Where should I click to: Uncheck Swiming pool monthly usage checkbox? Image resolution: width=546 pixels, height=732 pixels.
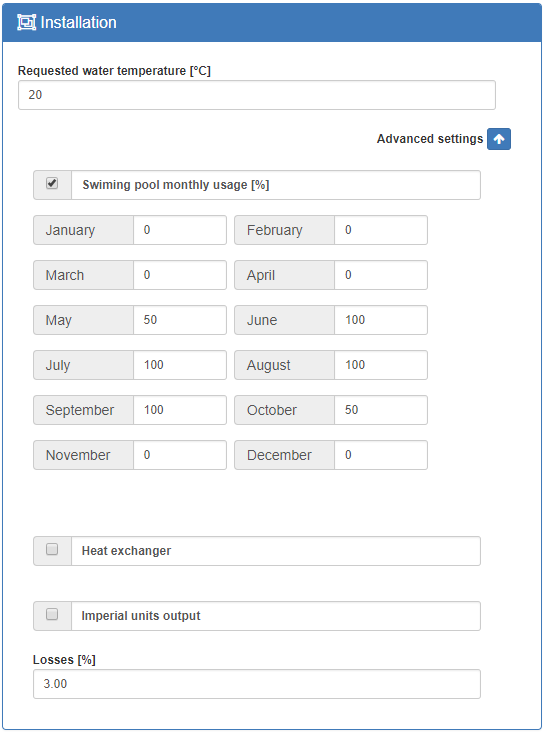point(52,183)
